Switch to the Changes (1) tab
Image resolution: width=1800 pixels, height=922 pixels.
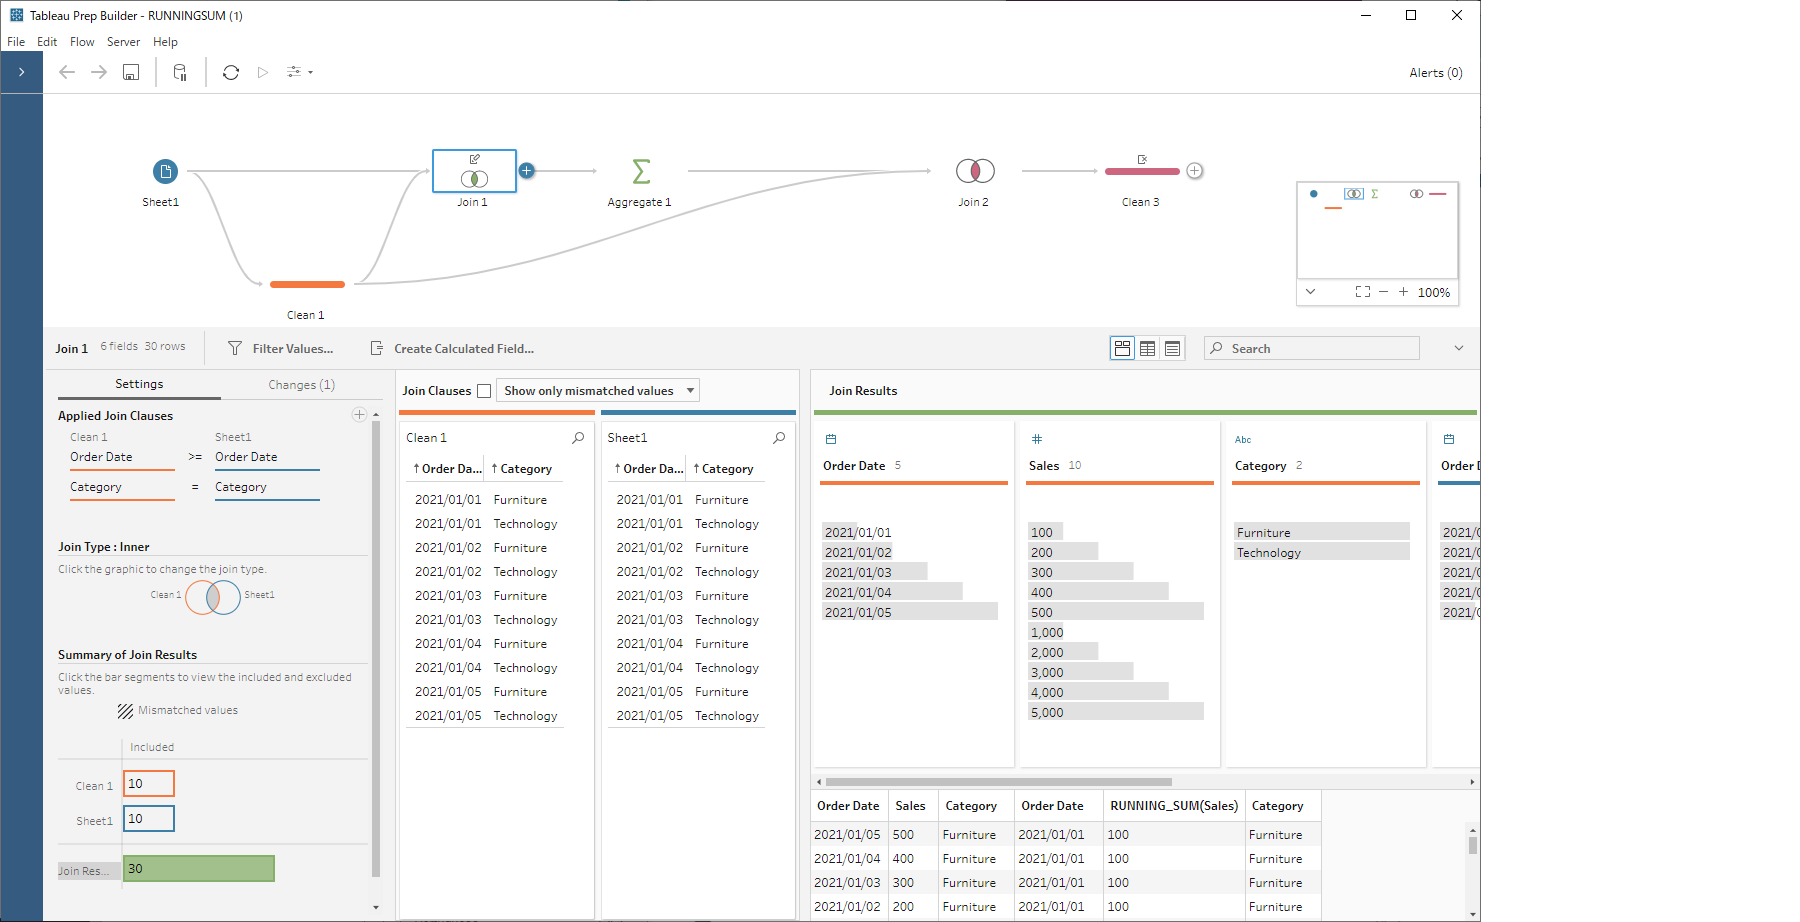(302, 385)
